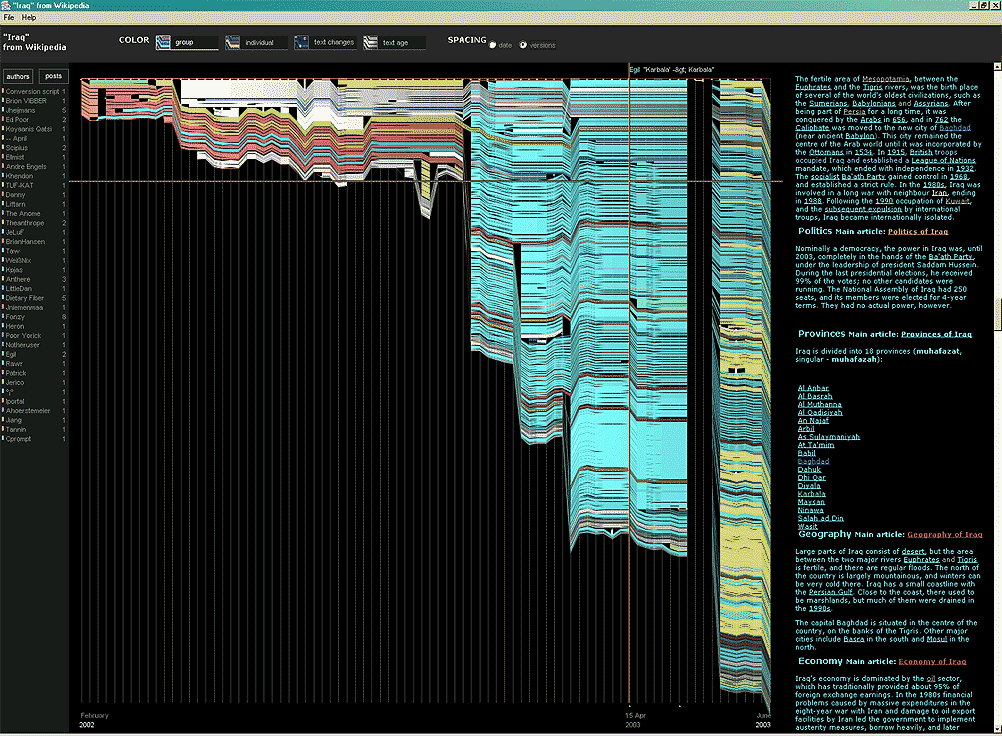Open the File menu
This screenshot has width=1002, height=736.
pyautogui.click(x=8, y=17)
